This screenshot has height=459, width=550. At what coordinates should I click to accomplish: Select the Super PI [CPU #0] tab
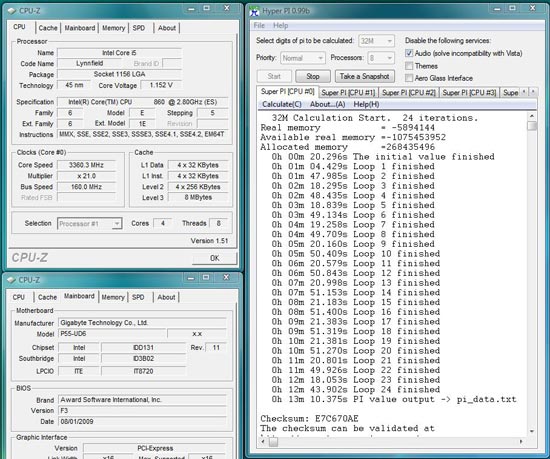[287, 92]
